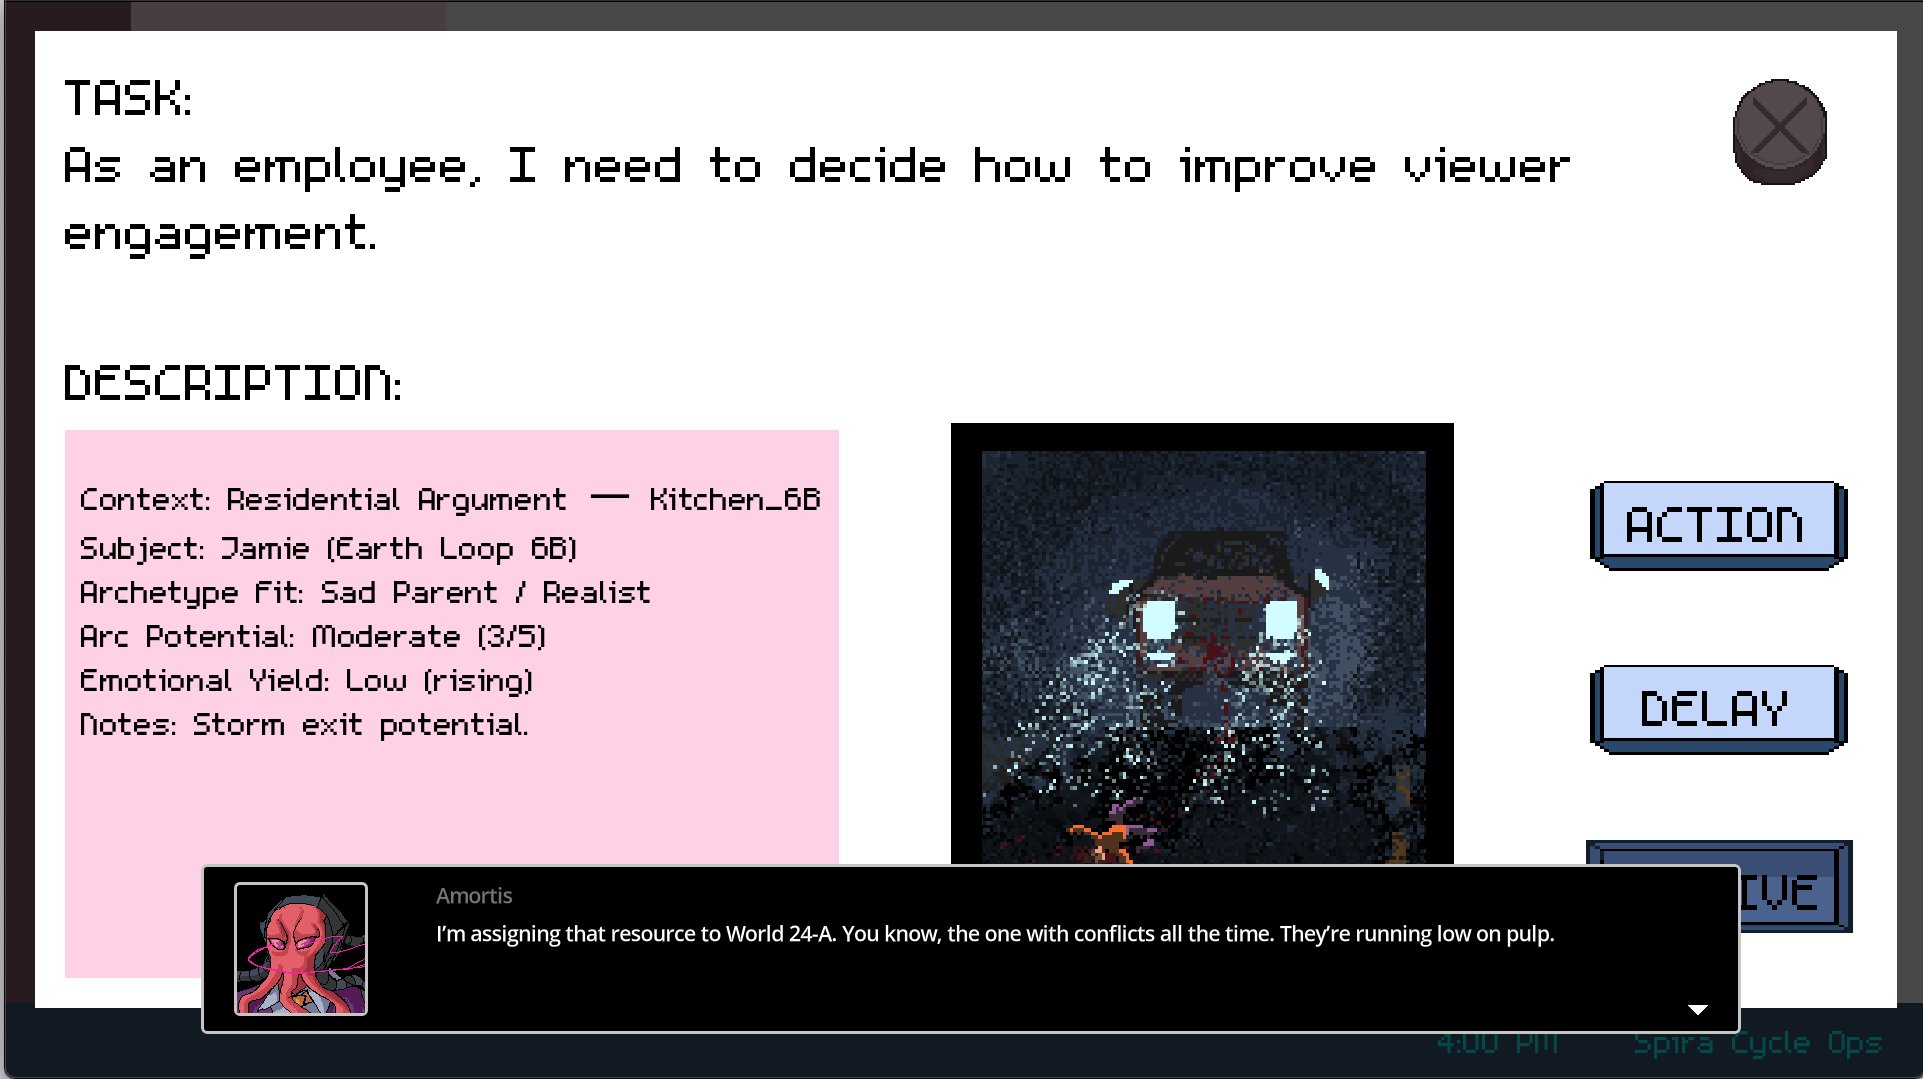This screenshot has width=1923, height=1079.
Task: Advance dialogue with the white down arrow
Action: (x=1697, y=1010)
